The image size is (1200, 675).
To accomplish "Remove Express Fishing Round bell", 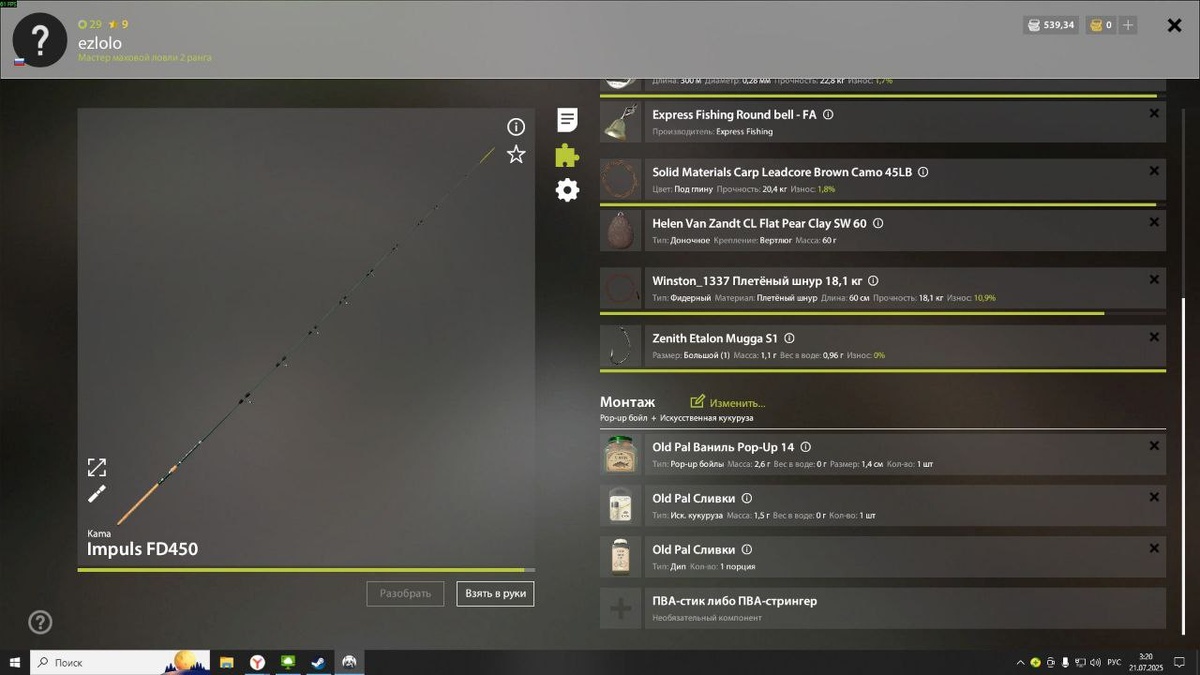I will pyautogui.click(x=1154, y=114).
